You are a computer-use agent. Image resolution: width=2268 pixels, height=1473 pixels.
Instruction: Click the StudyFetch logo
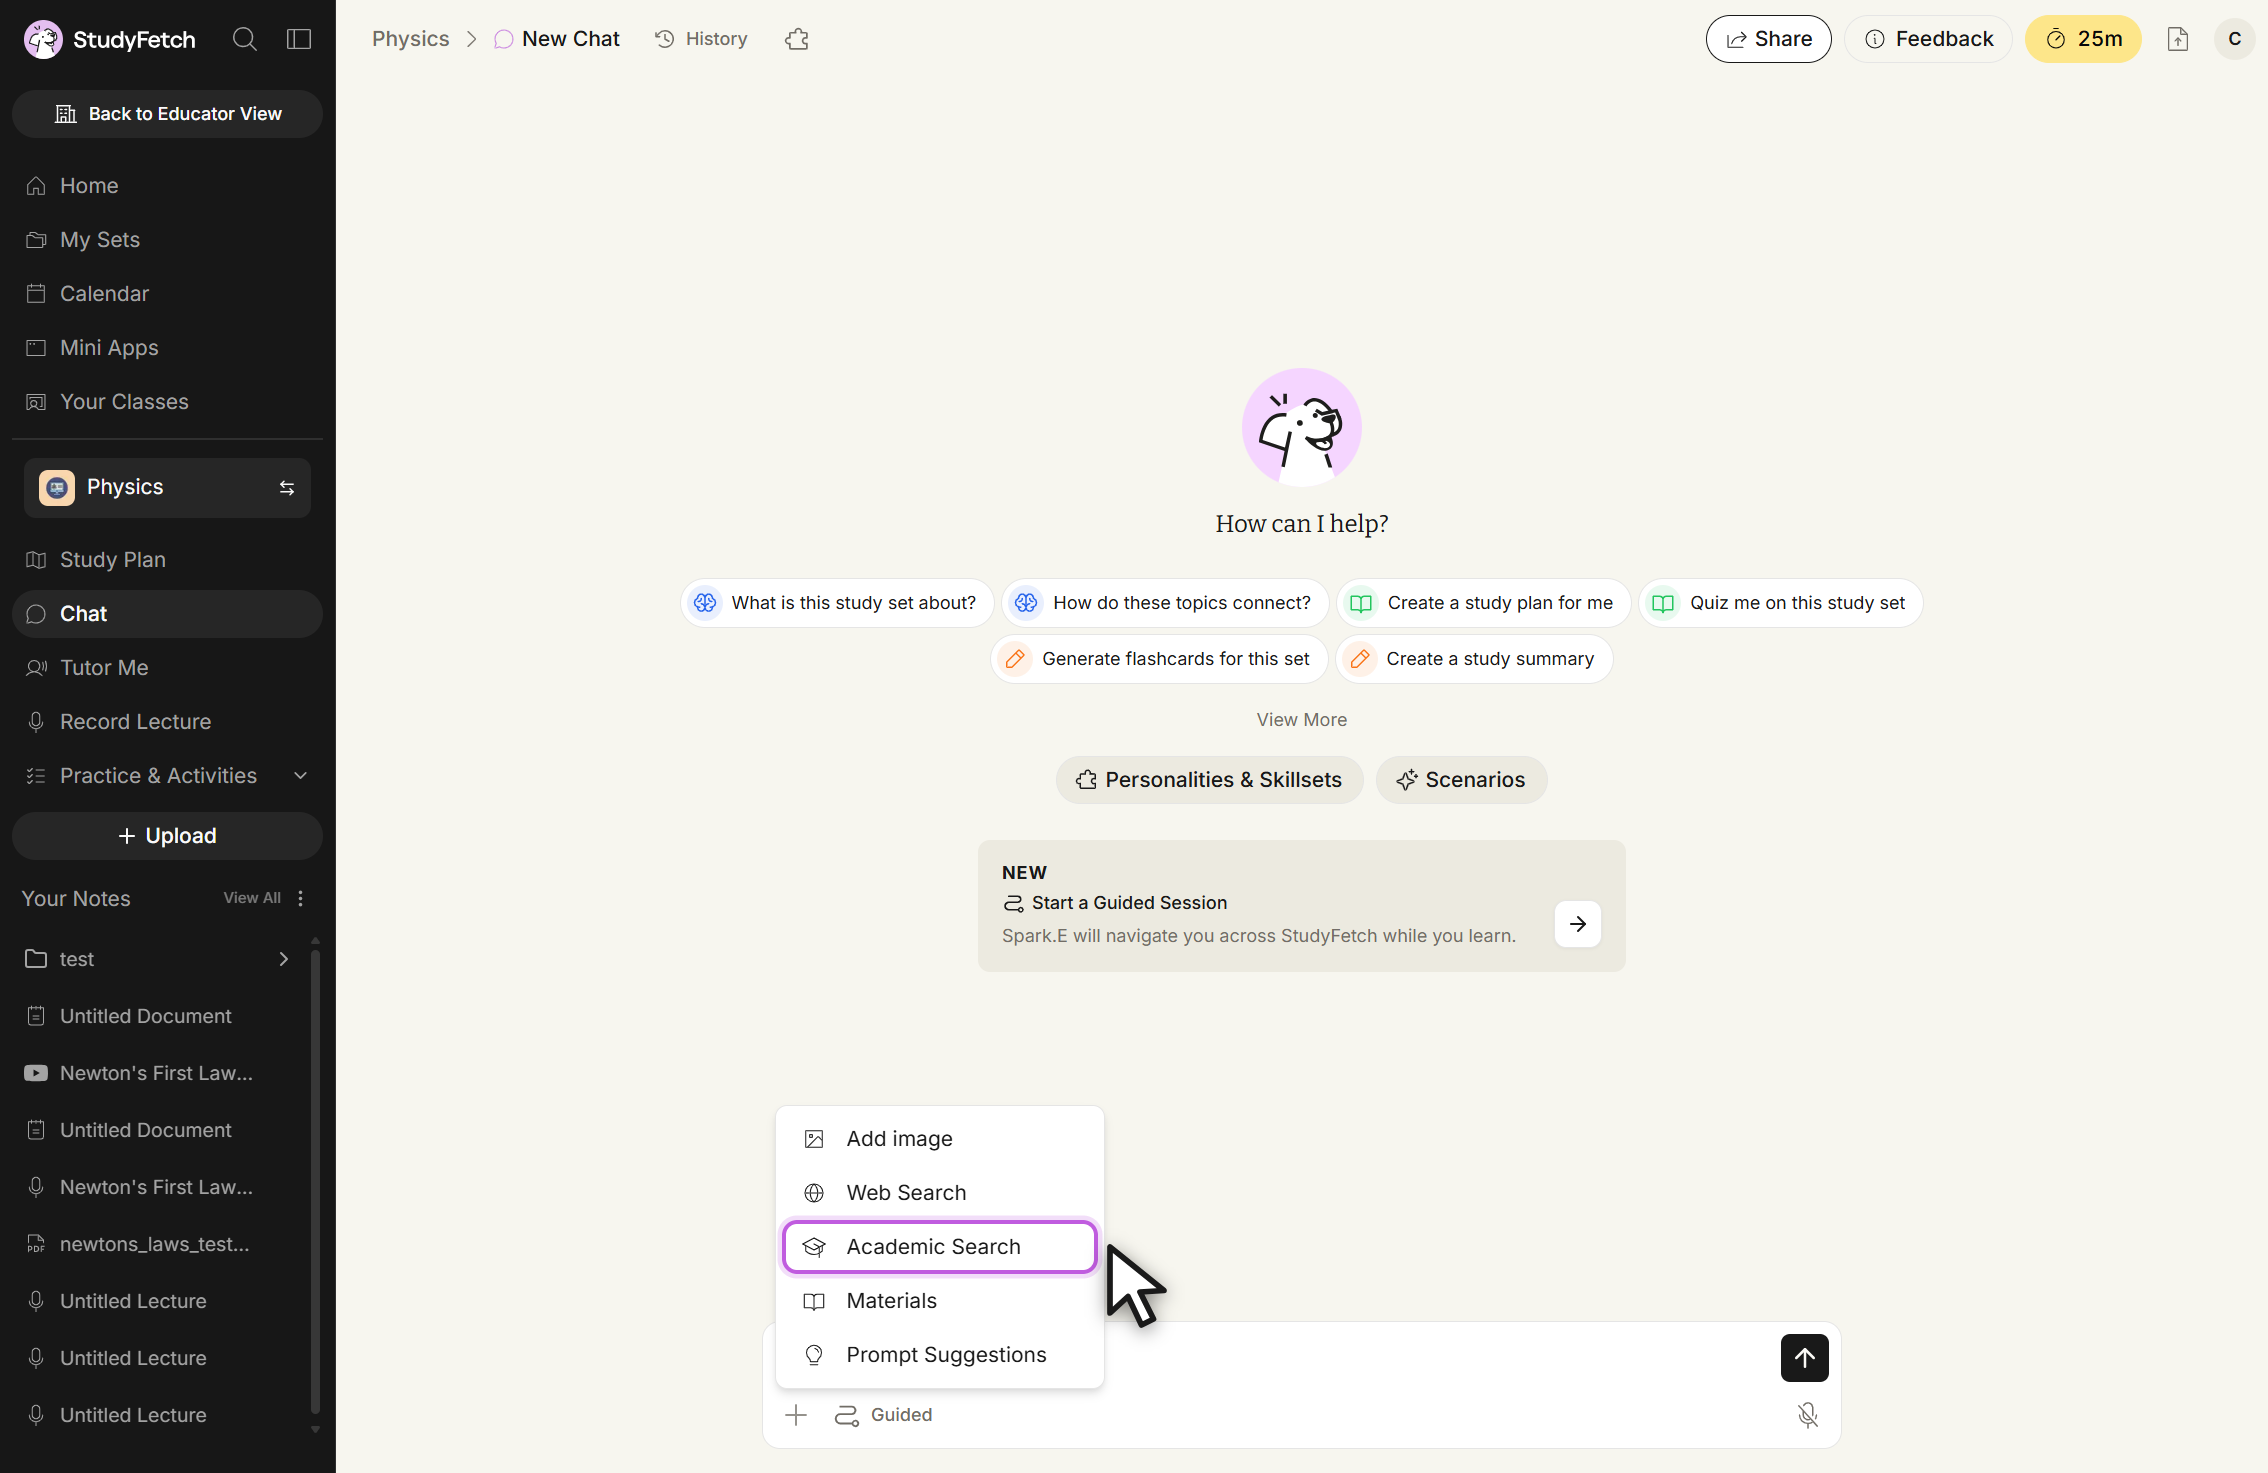click(110, 39)
